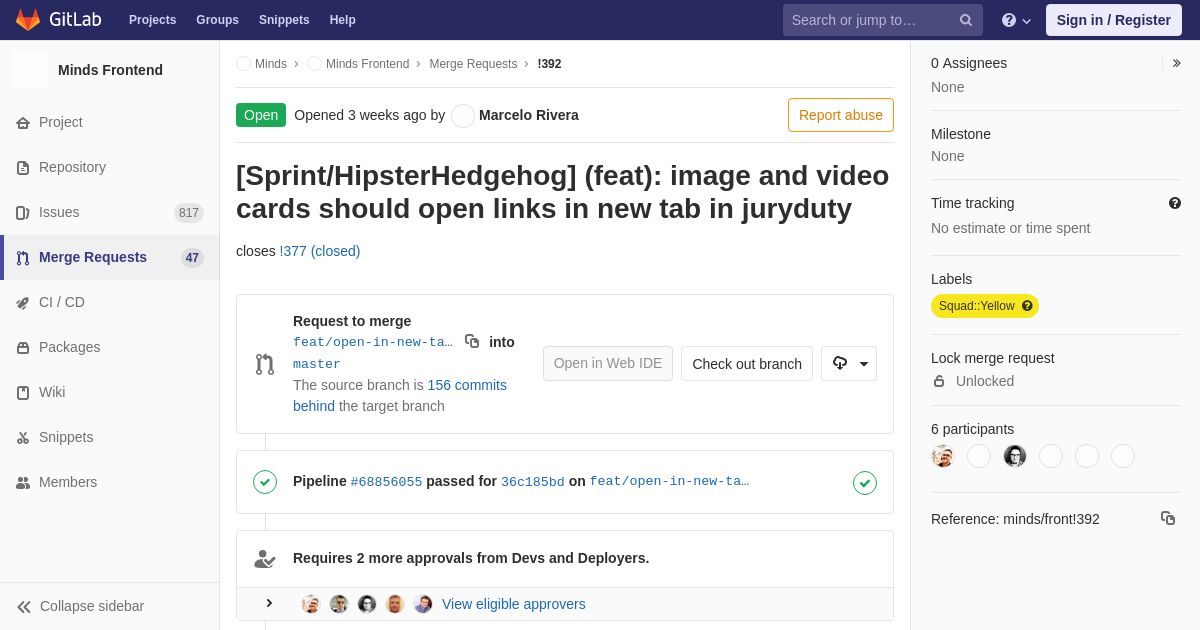The width and height of the screenshot is (1200, 630).
Task: Click Check out branch button
Action: coord(747,364)
